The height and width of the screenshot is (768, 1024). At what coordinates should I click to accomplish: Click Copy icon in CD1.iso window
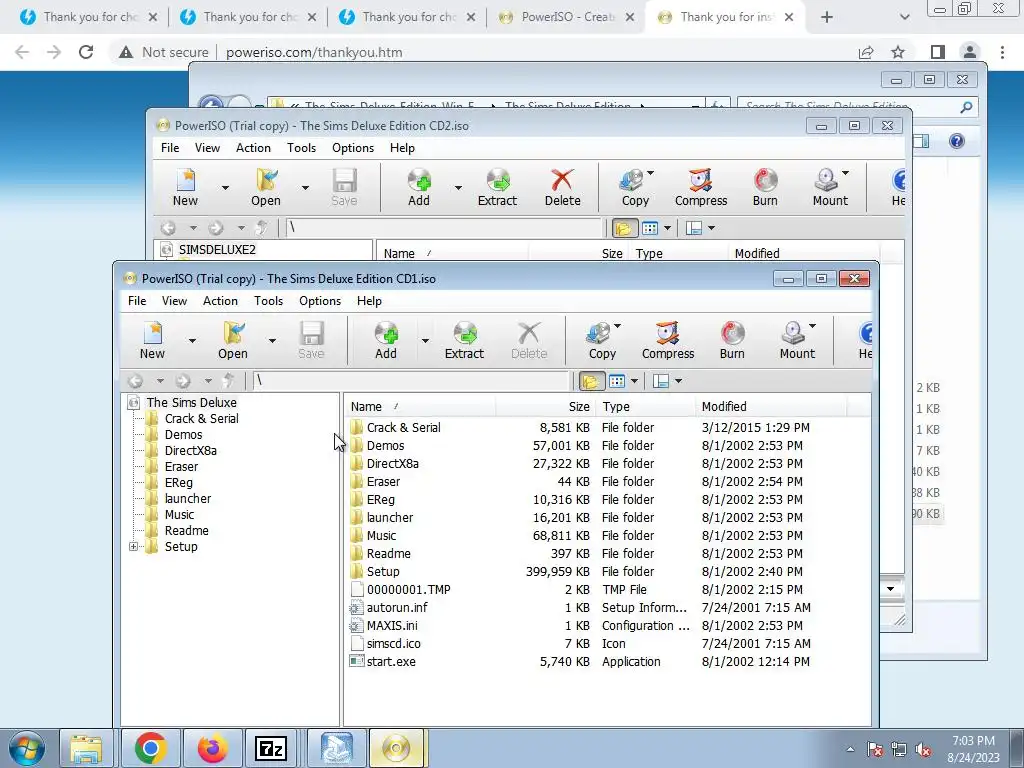coord(601,341)
